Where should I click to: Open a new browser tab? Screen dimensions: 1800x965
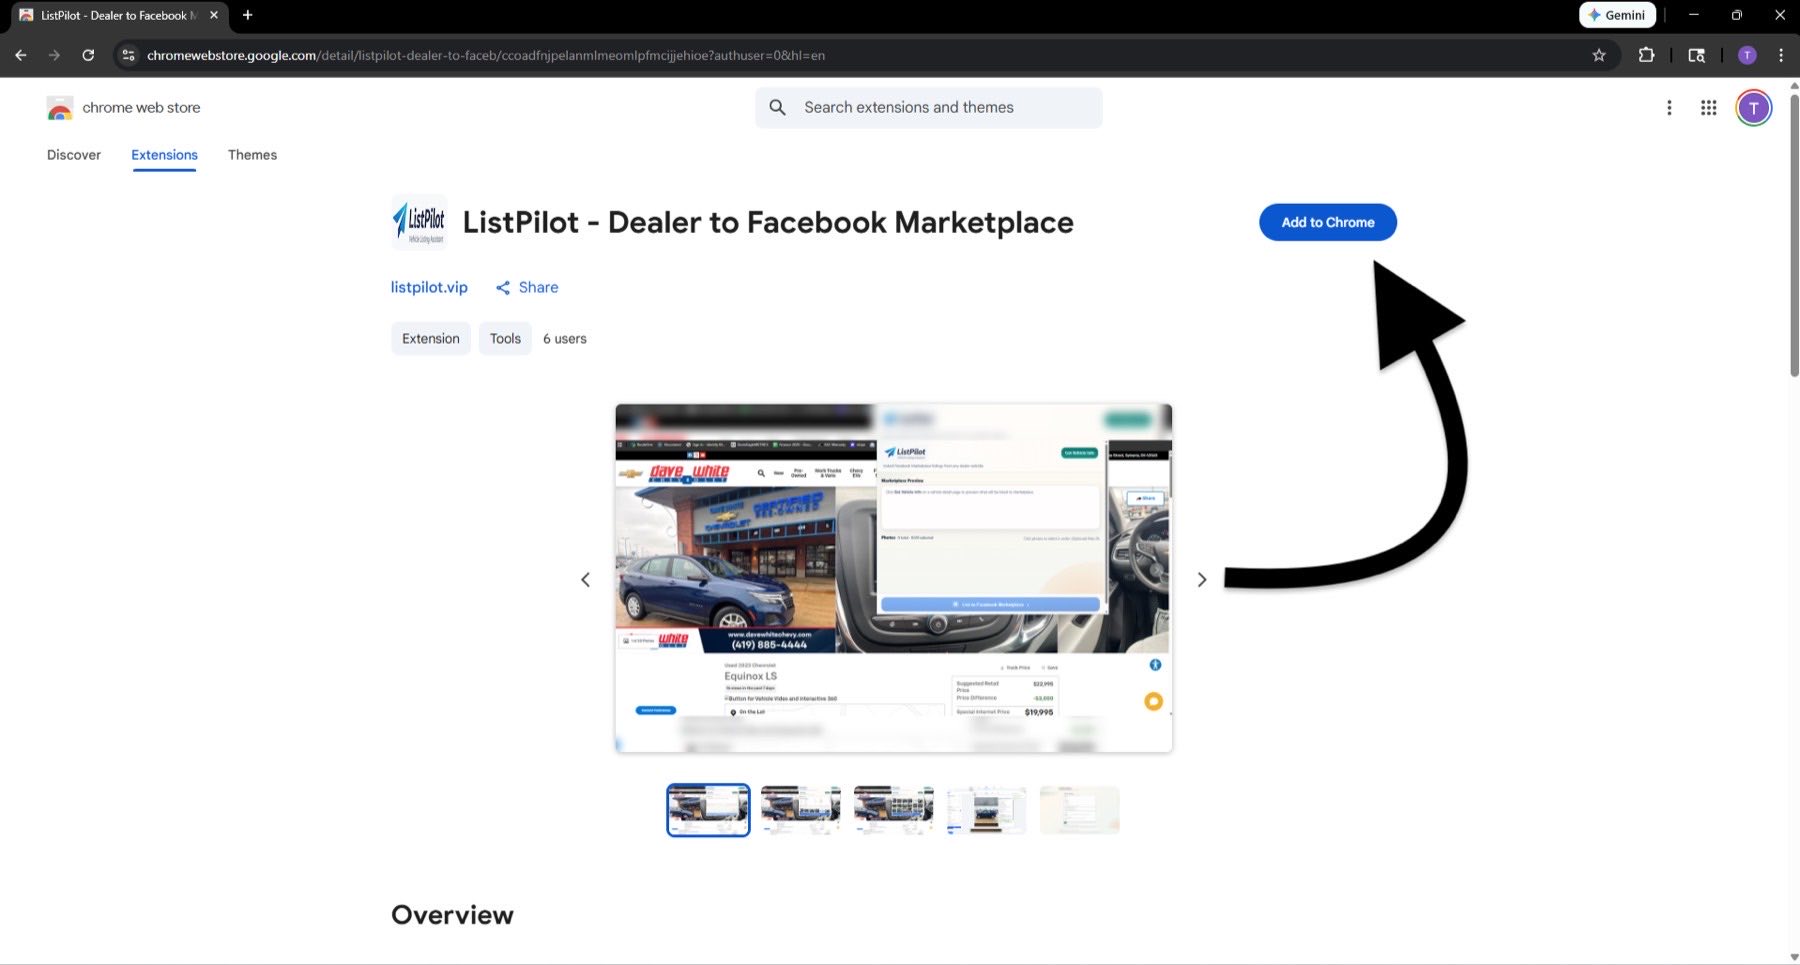pos(247,15)
